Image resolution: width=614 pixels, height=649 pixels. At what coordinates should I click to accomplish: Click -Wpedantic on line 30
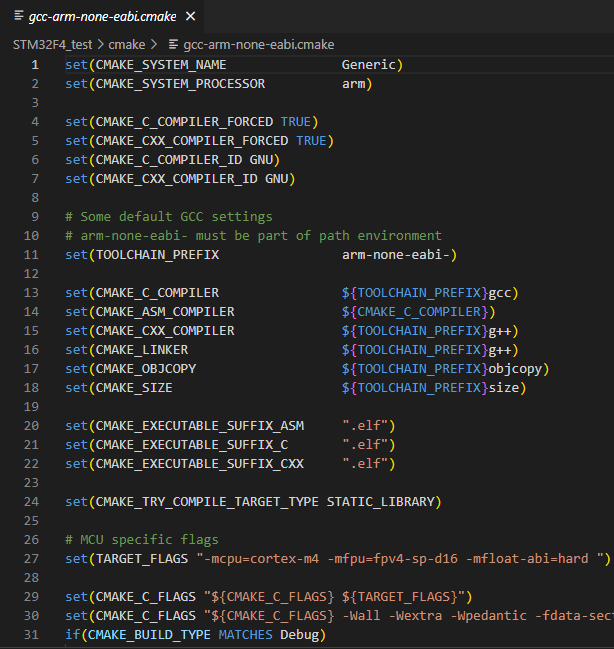(x=489, y=616)
